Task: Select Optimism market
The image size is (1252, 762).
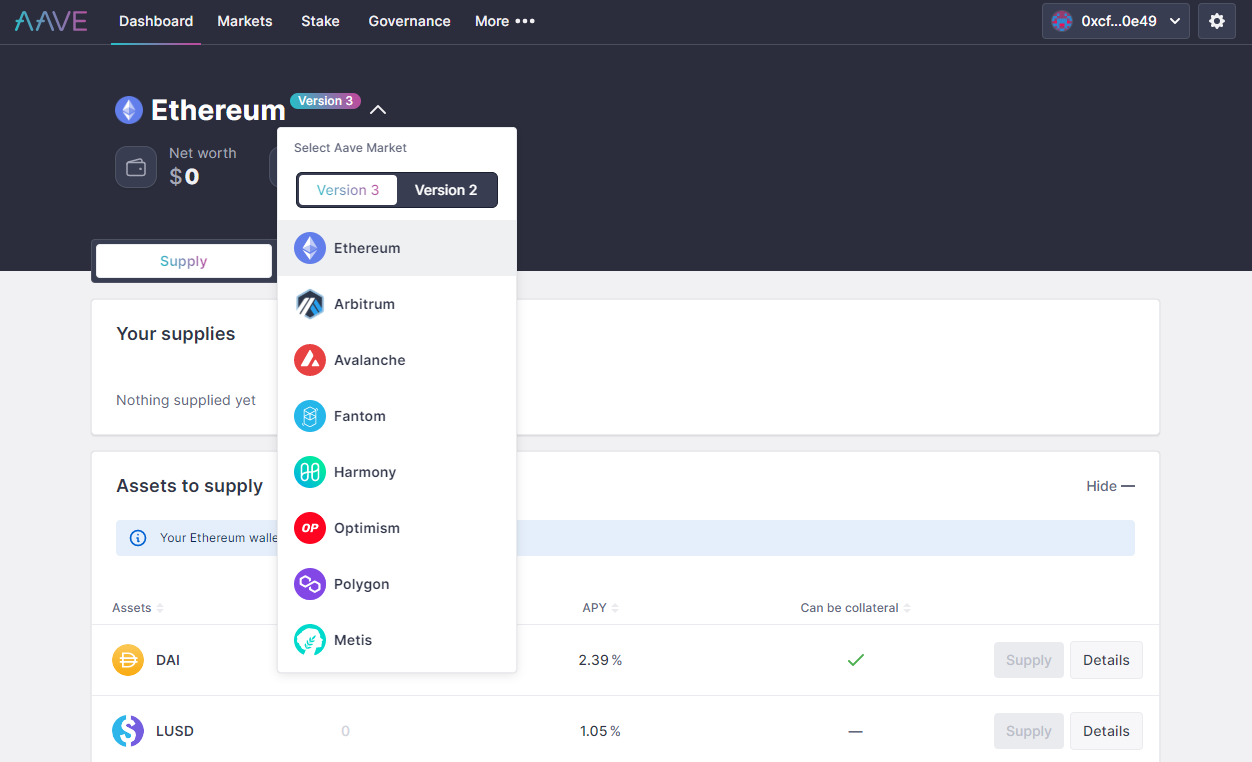Action: (397, 528)
